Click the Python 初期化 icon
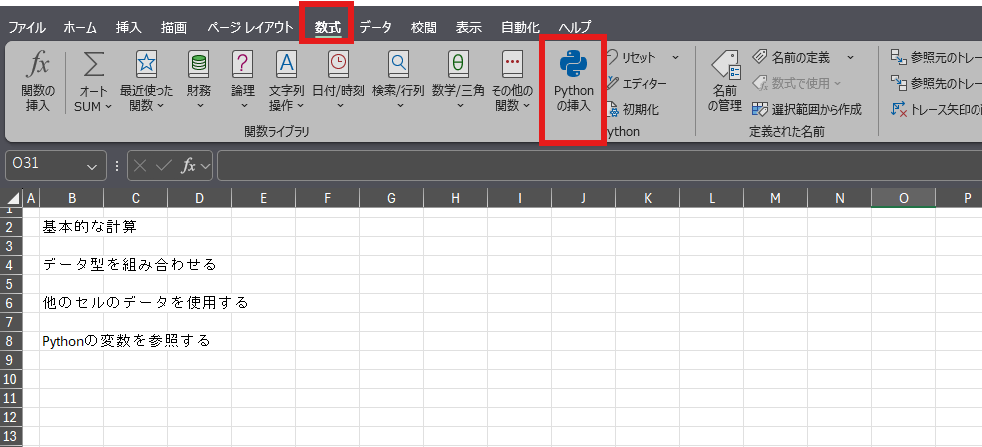The height and width of the screenshot is (447, 982). point(613,109)
